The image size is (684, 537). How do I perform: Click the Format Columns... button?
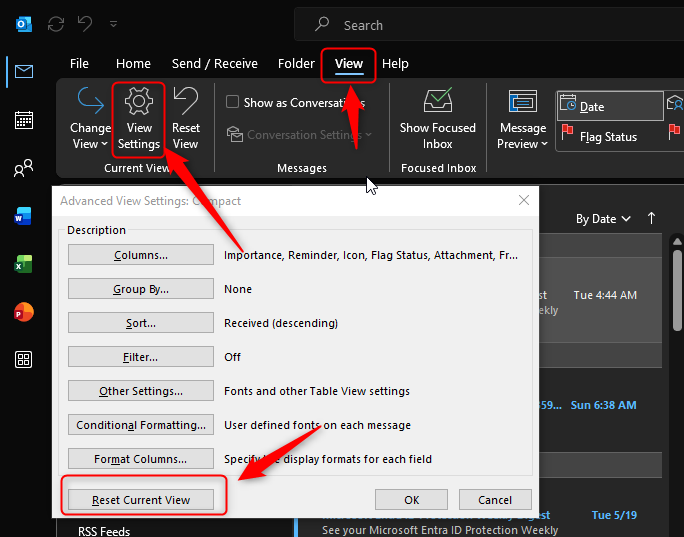141,459
